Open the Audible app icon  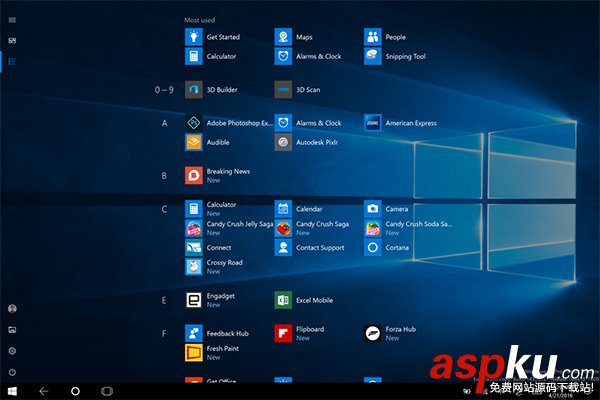[x=194, y=142]
